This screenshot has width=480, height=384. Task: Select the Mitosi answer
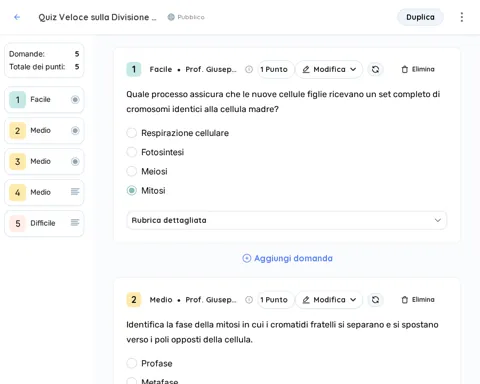[x=131, y=191]
